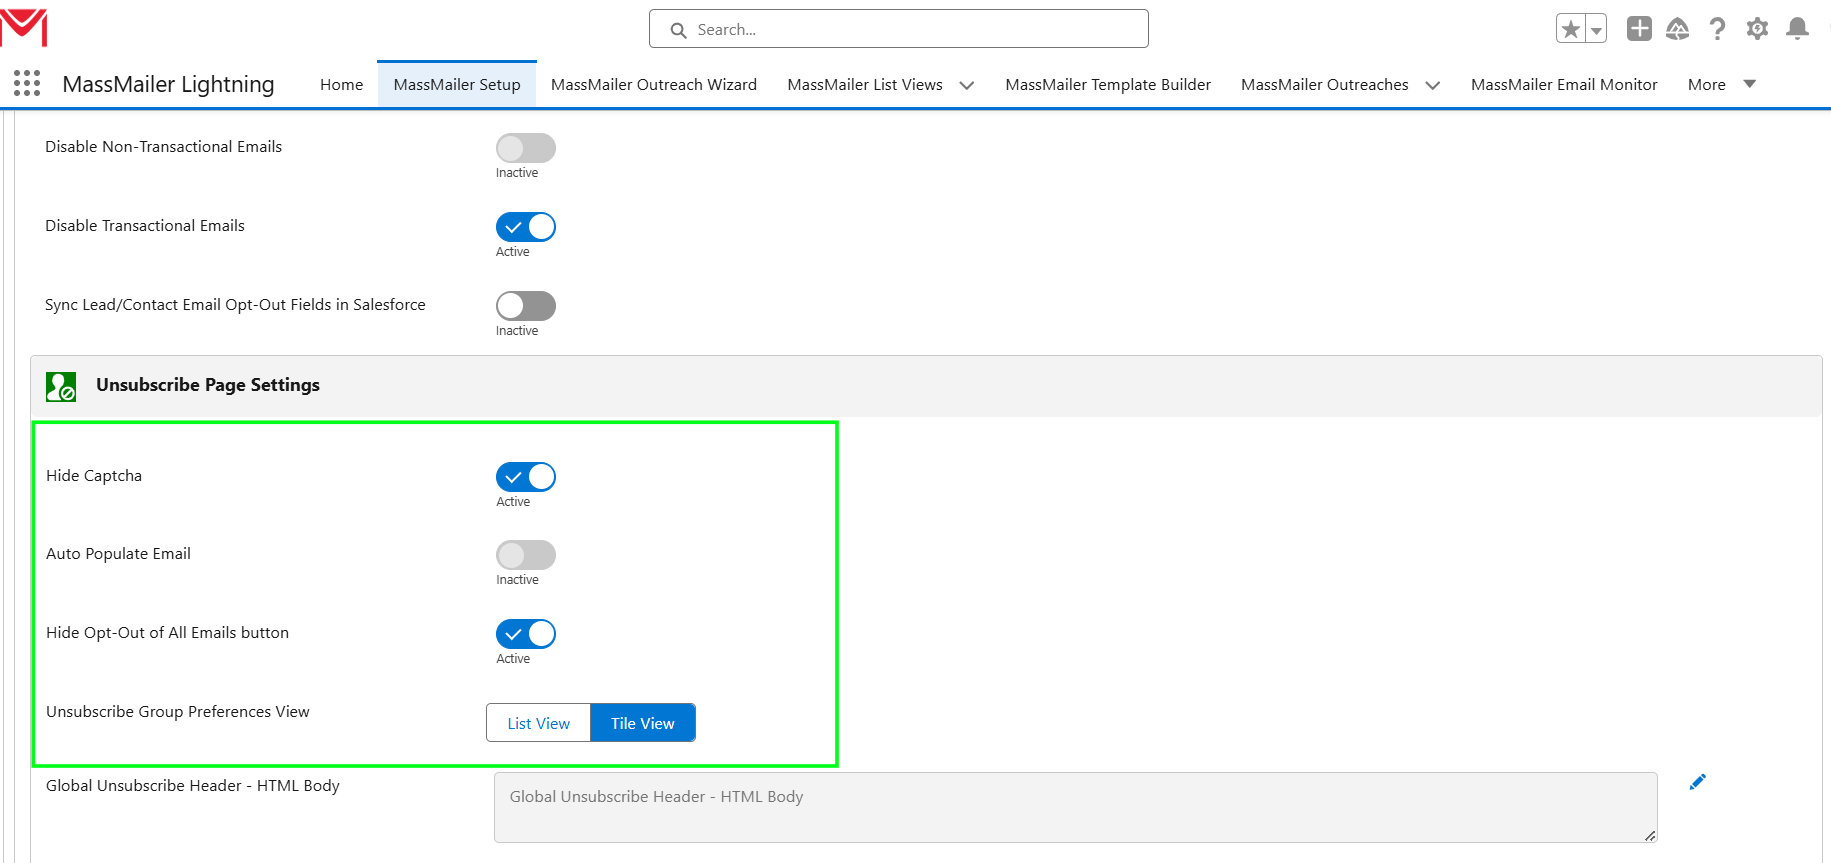Open Global Actions plus icon
Screen dimensions: 1831x863
1639,29
